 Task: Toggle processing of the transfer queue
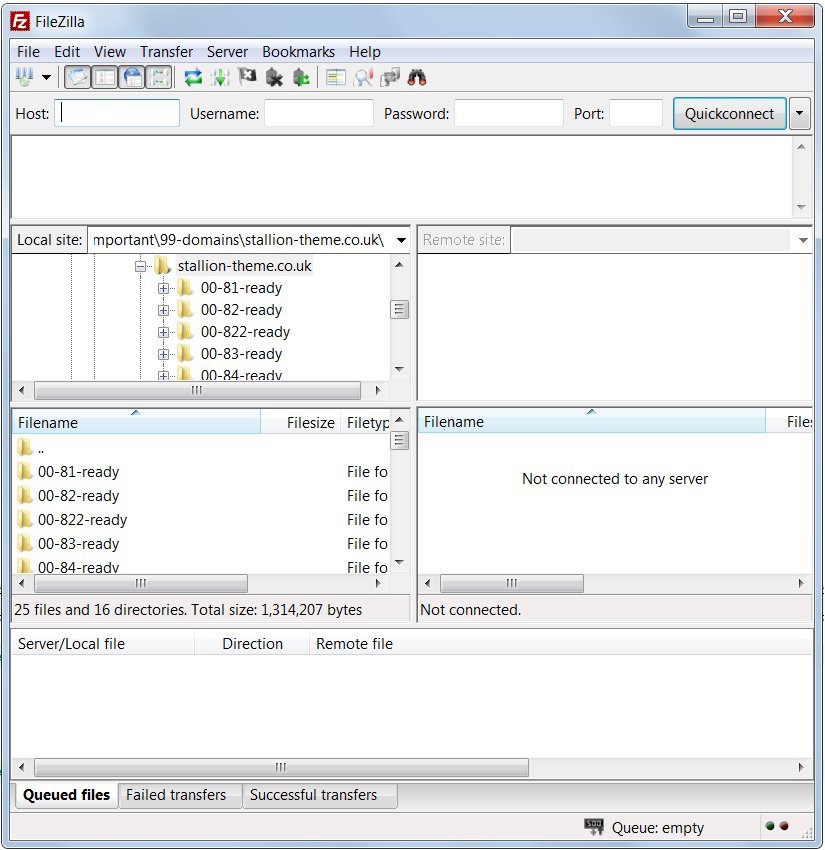point(220,78)
